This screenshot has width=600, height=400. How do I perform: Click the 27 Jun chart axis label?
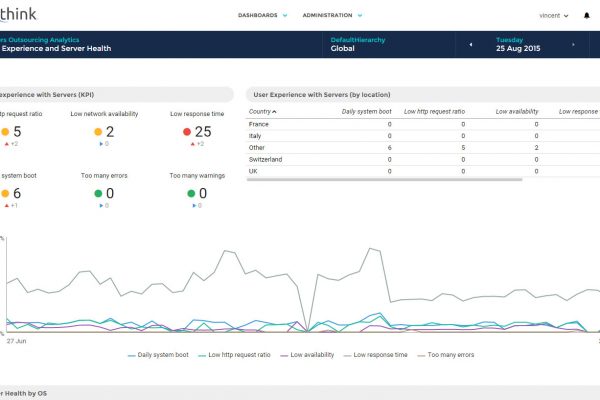(16, 341)
